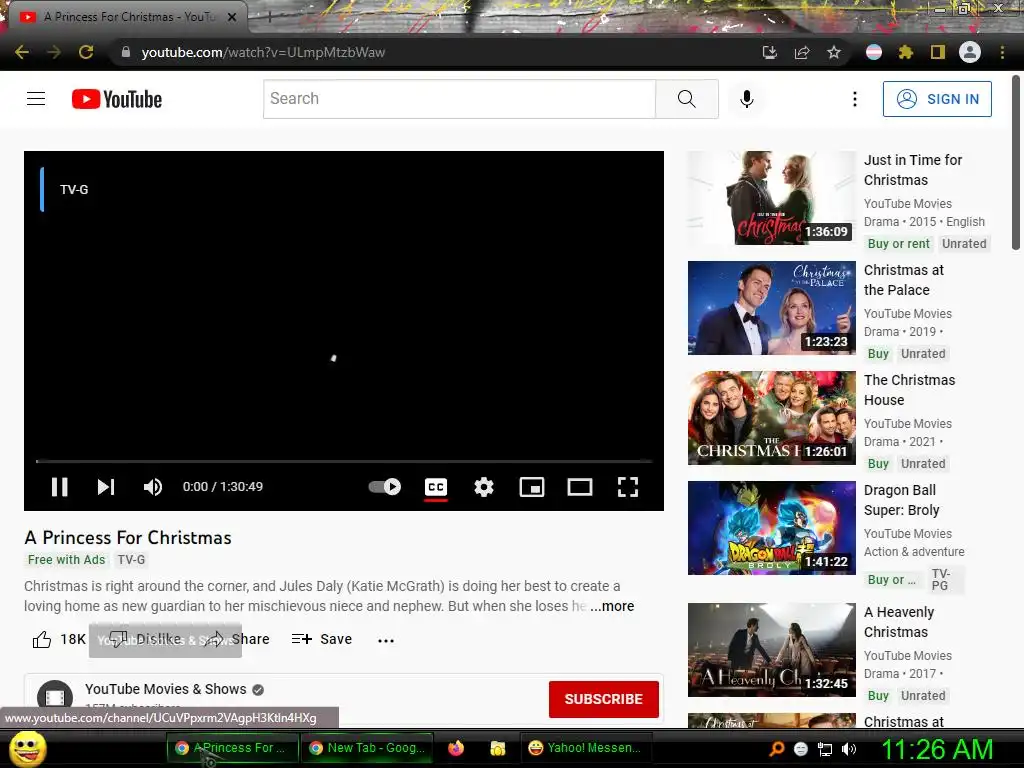
Task: Open YouTube settings three-dot menu in header
Action: tap(854, 99)
